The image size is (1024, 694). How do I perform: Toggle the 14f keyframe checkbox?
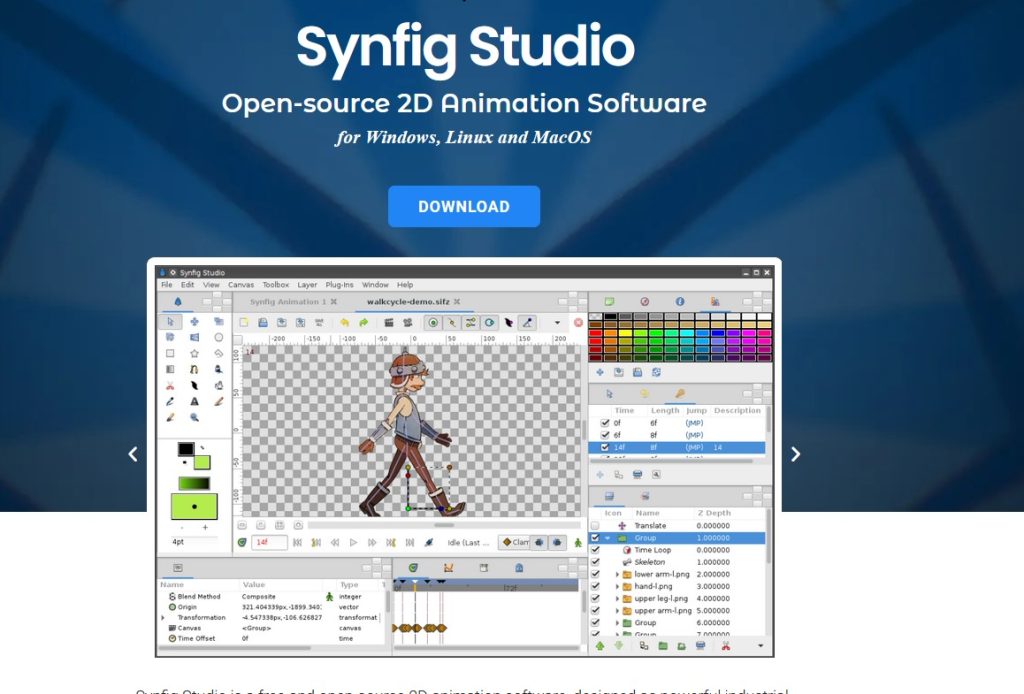click(x=605, y=447)
